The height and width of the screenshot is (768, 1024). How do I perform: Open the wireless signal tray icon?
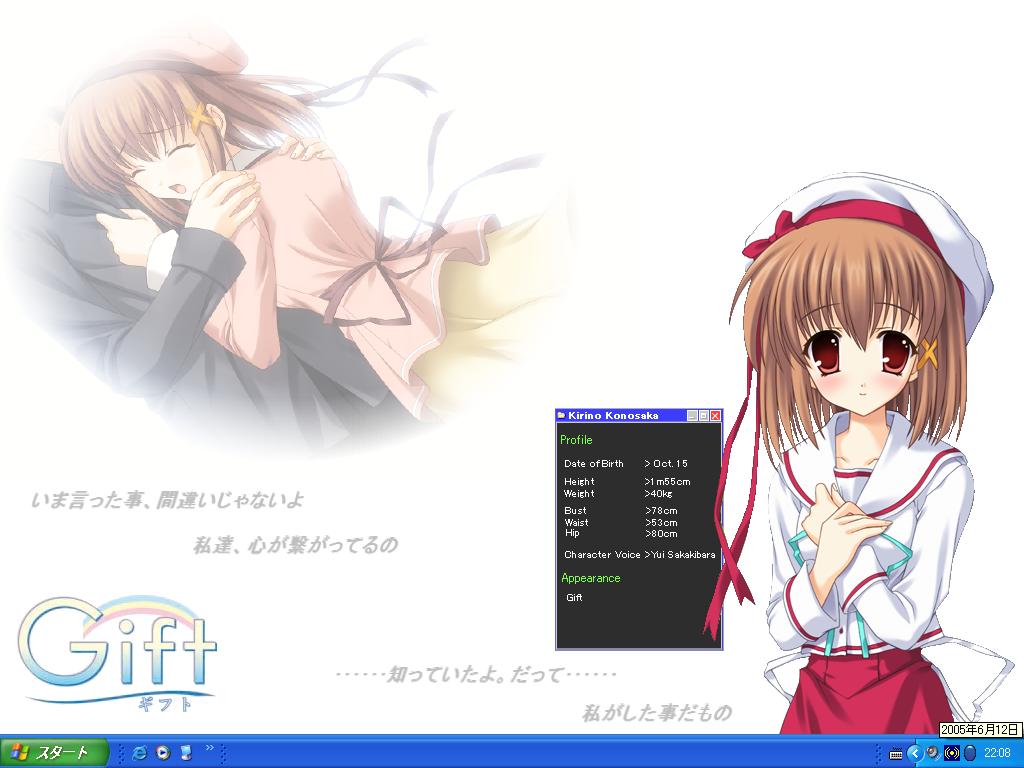(952, 754)
